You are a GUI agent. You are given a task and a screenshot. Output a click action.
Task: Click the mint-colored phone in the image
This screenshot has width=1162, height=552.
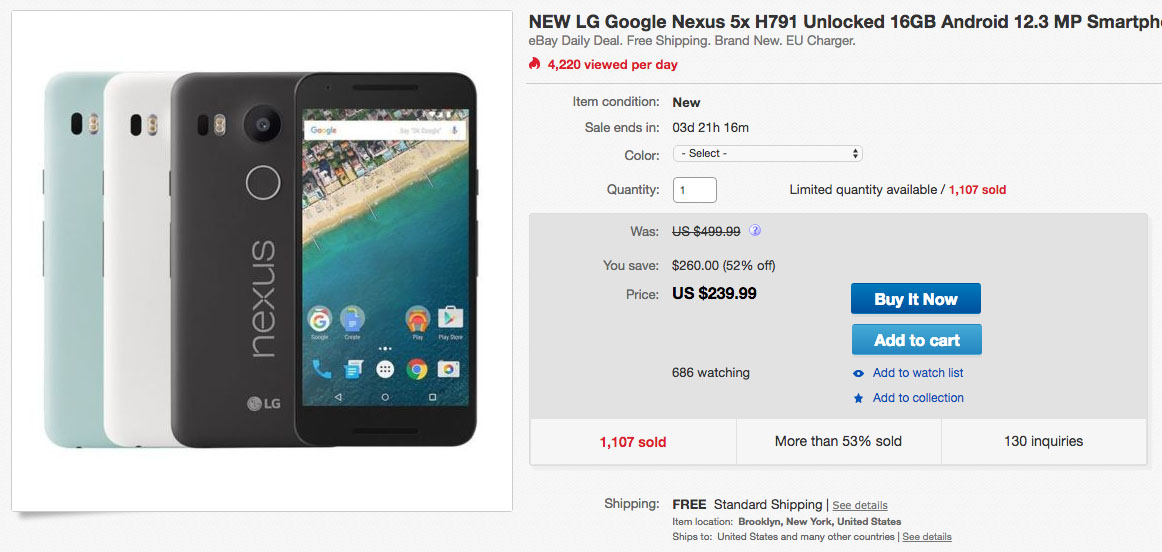[72, 260]
